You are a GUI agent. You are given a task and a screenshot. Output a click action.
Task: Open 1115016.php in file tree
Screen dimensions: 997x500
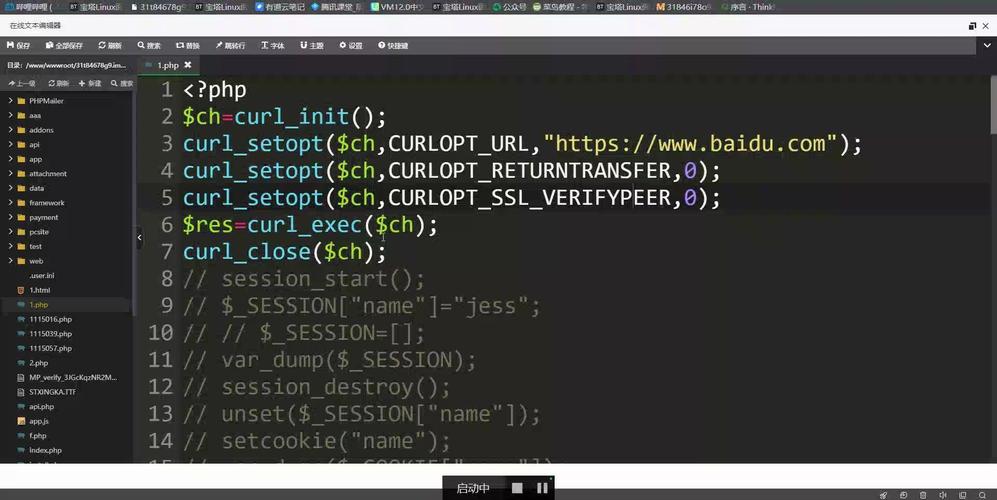pos(50,319)
